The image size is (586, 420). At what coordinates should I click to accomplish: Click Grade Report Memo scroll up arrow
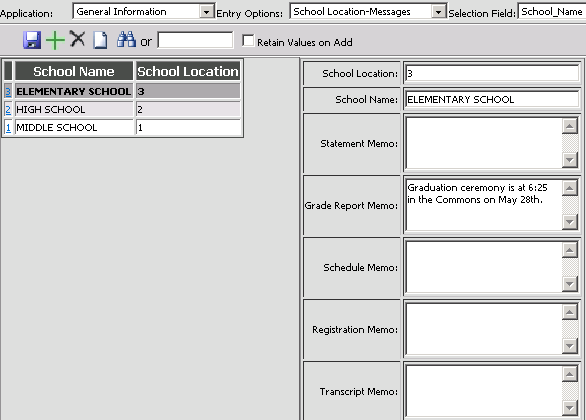pyautogui.click(x=570, y=188)
